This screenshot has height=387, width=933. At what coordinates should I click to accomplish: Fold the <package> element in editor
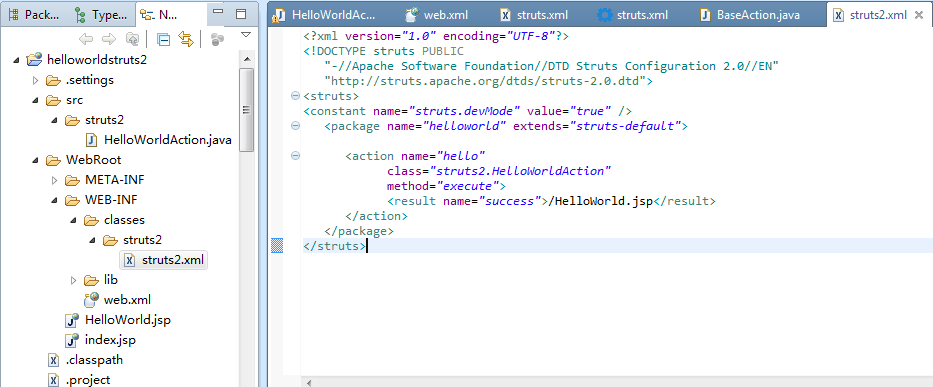(x=294, y=126)
